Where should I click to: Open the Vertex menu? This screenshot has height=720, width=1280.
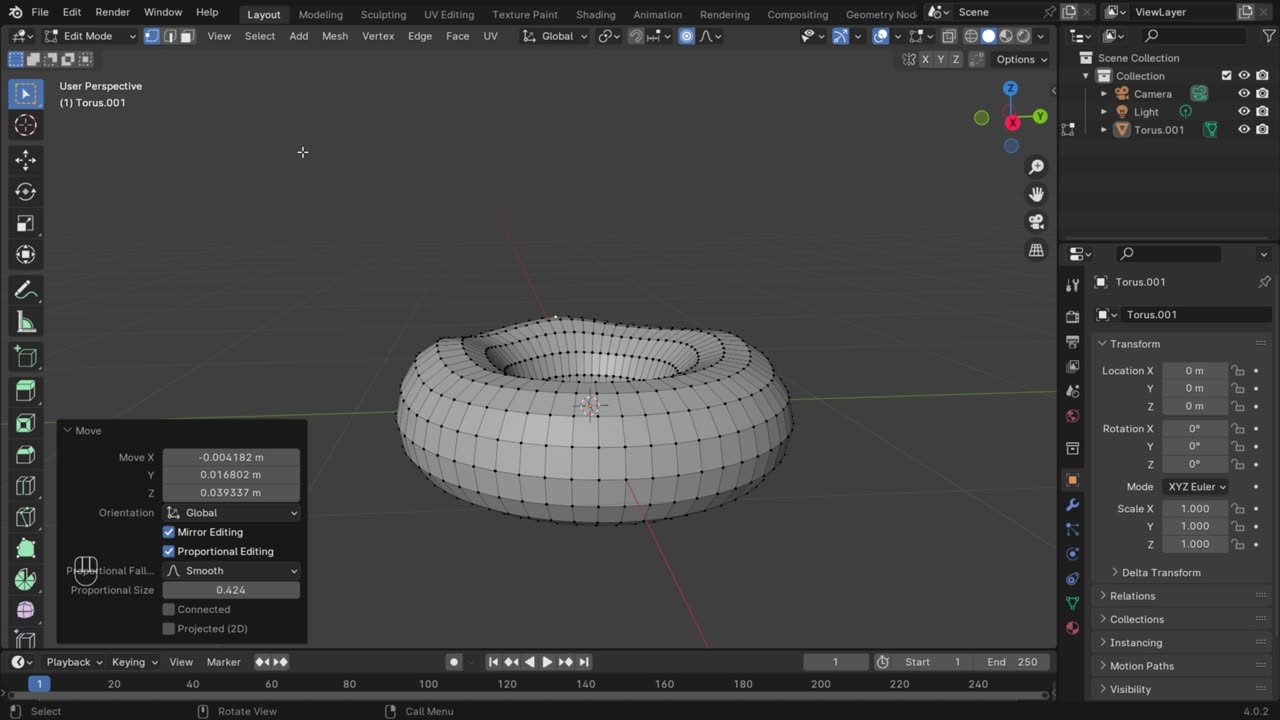coord(378,36)
